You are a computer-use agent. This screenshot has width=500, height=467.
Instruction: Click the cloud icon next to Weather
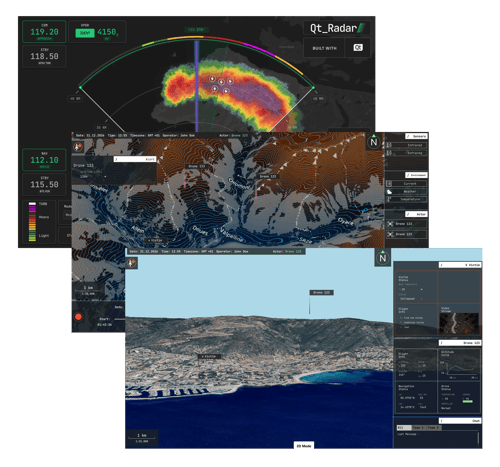389,192
